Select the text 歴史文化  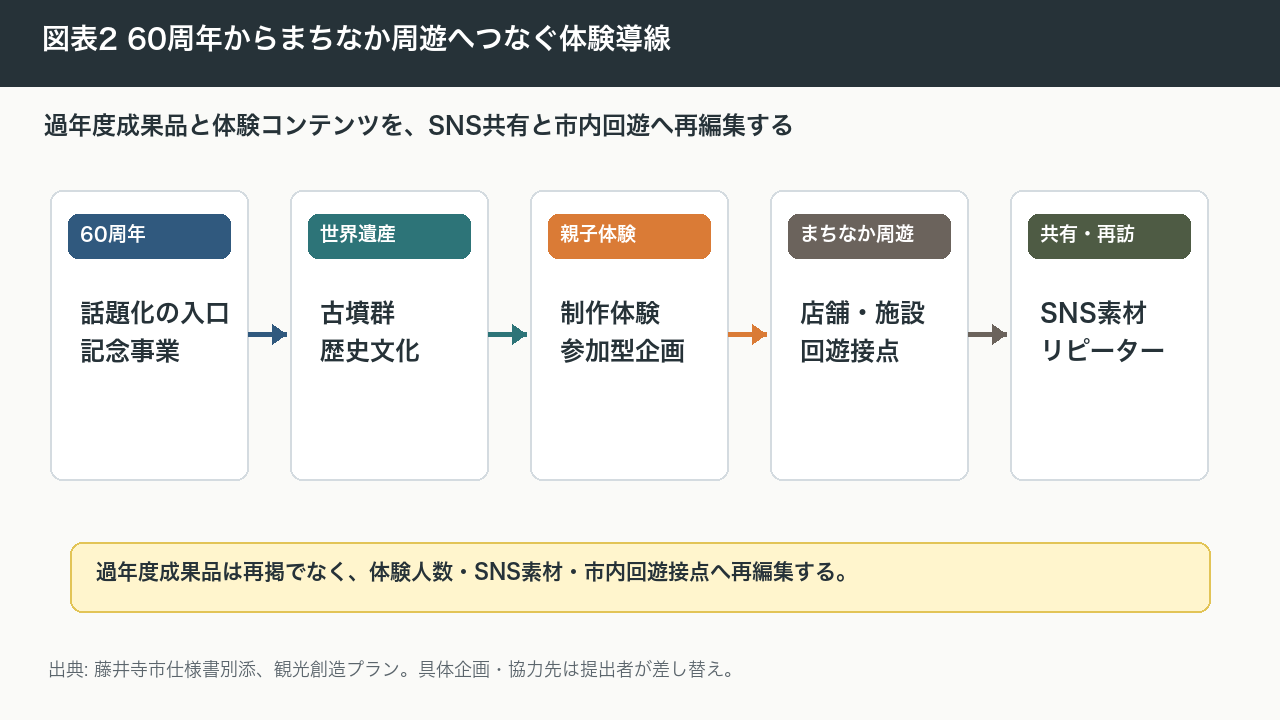[x=370, y=352]
